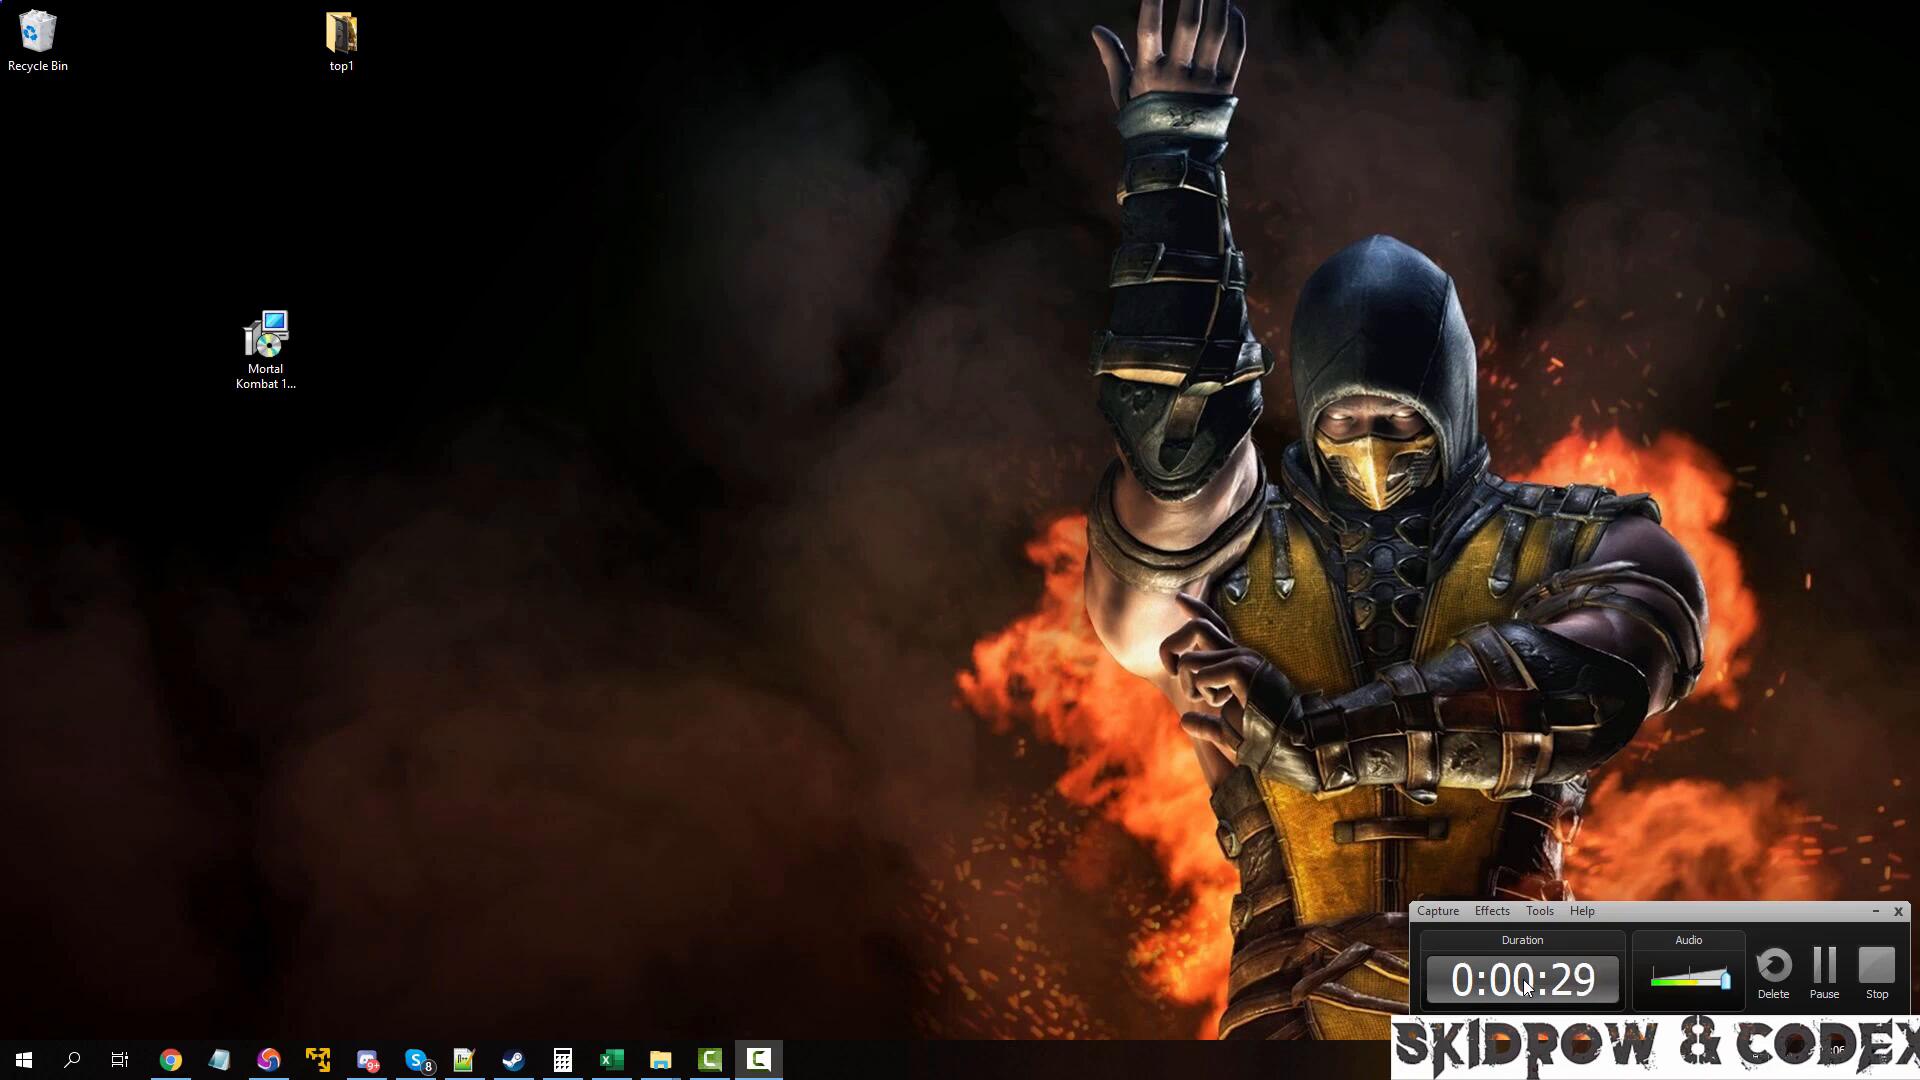Click the Windows Start button
1920x1080 pixels.
click(24, 1060)
